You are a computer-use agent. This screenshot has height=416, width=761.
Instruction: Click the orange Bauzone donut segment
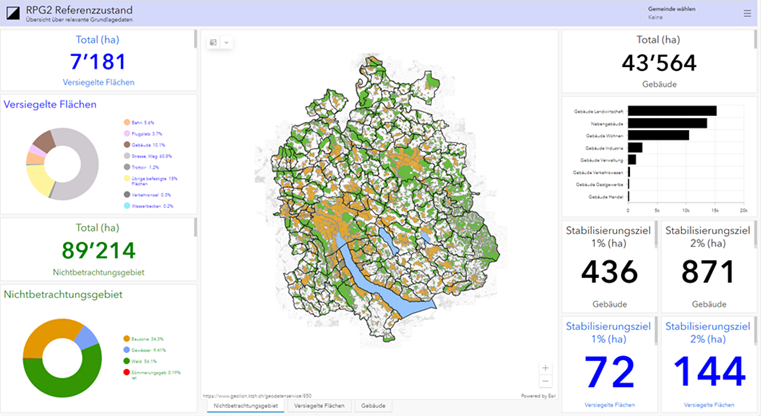[x=41, y=335]
